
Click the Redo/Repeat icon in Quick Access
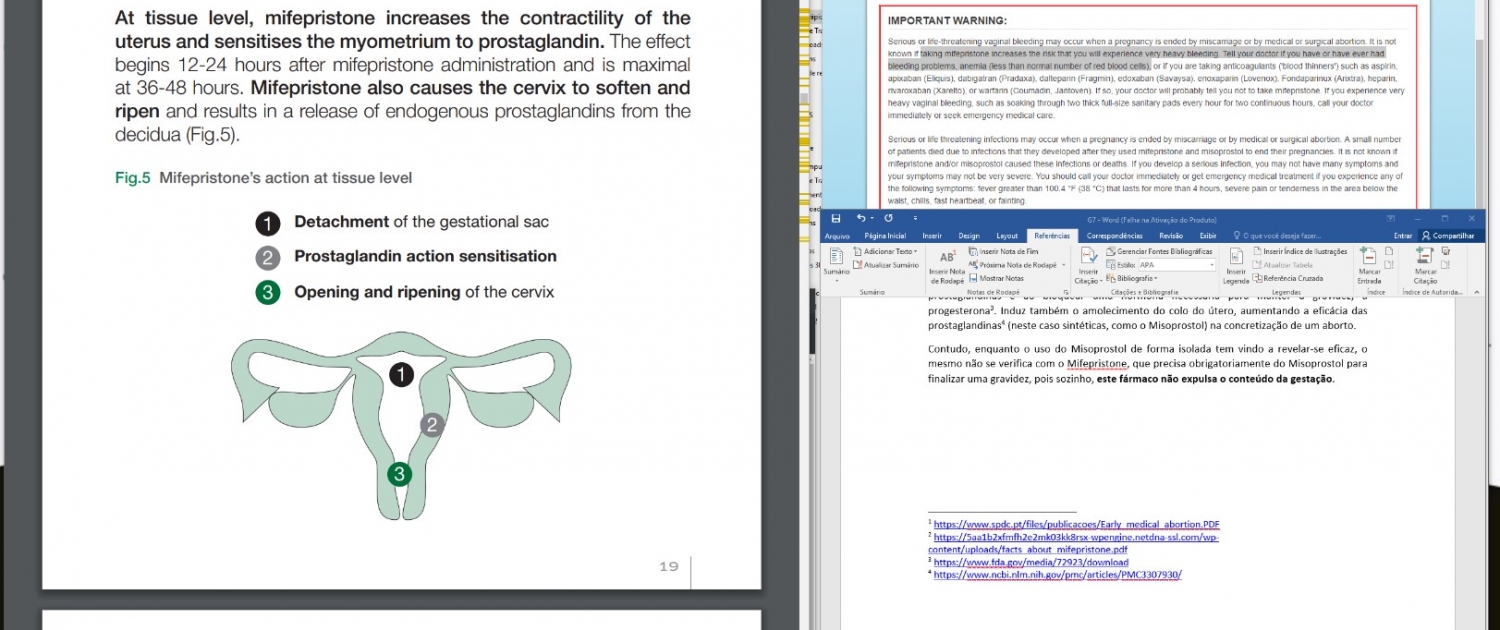pyautogui.click(x=888, y=218)
